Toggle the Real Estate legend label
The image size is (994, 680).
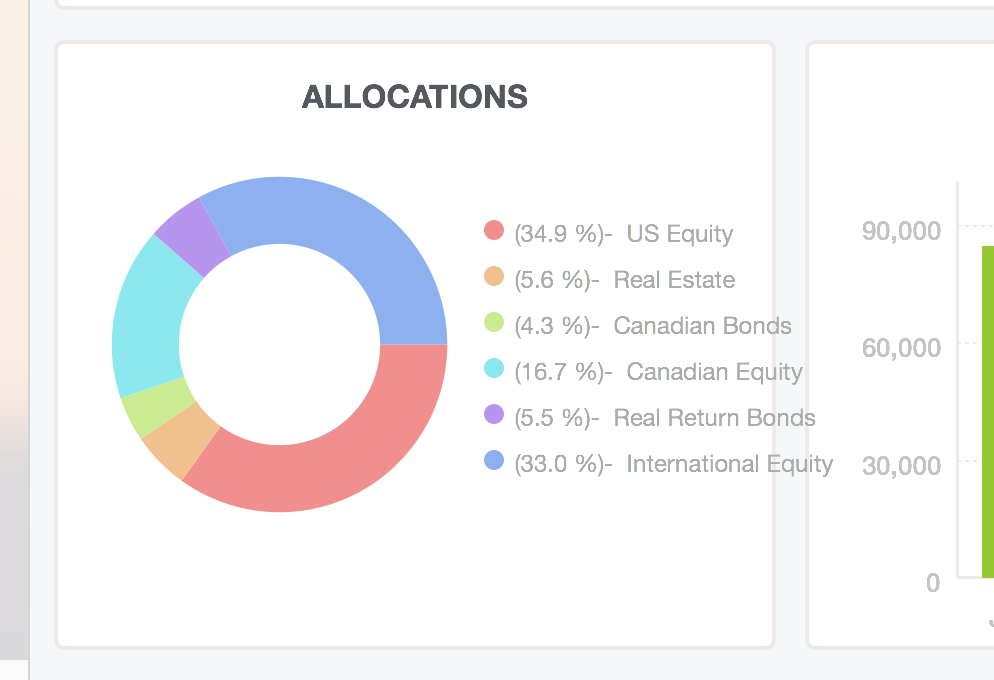[625, 279]
